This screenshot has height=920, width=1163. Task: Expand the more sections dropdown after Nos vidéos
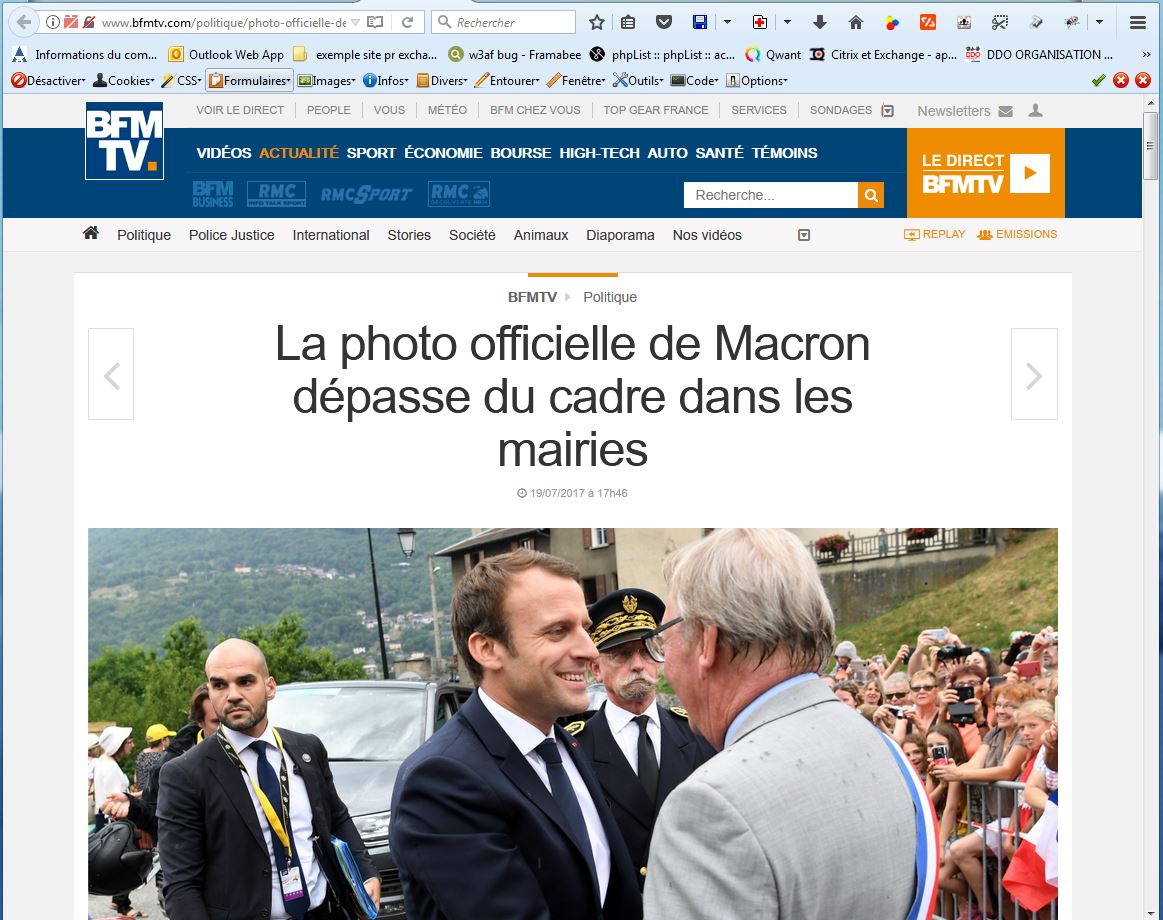click(803, 235)
